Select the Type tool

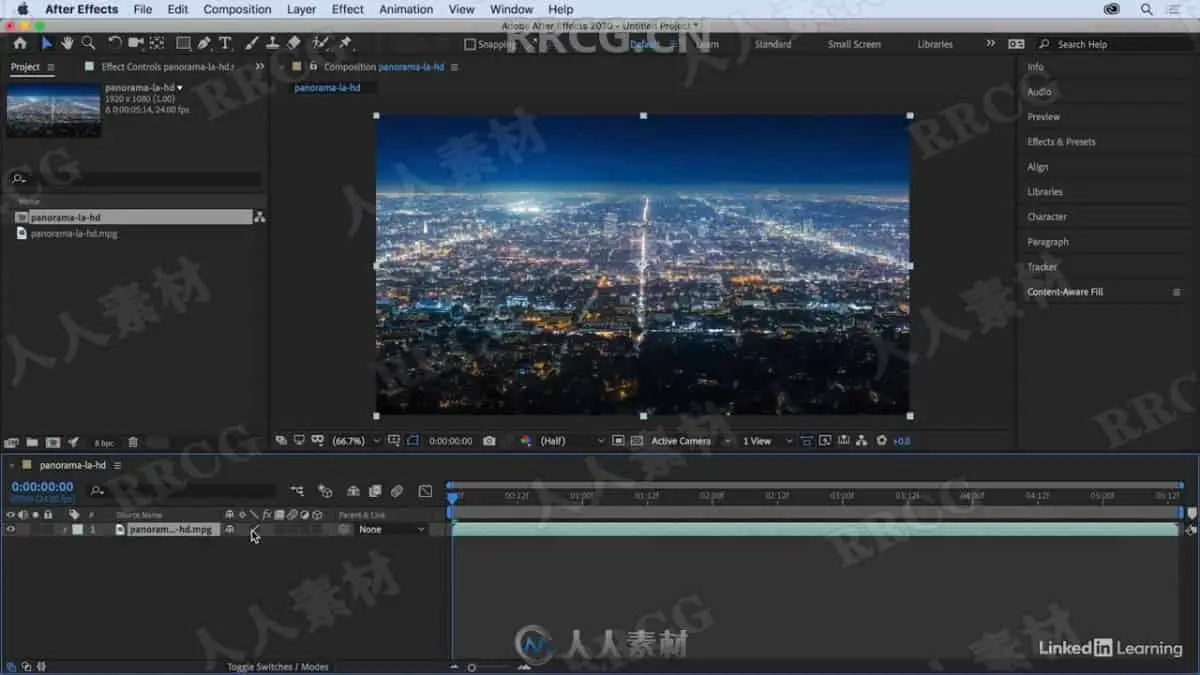pos(225,43)
